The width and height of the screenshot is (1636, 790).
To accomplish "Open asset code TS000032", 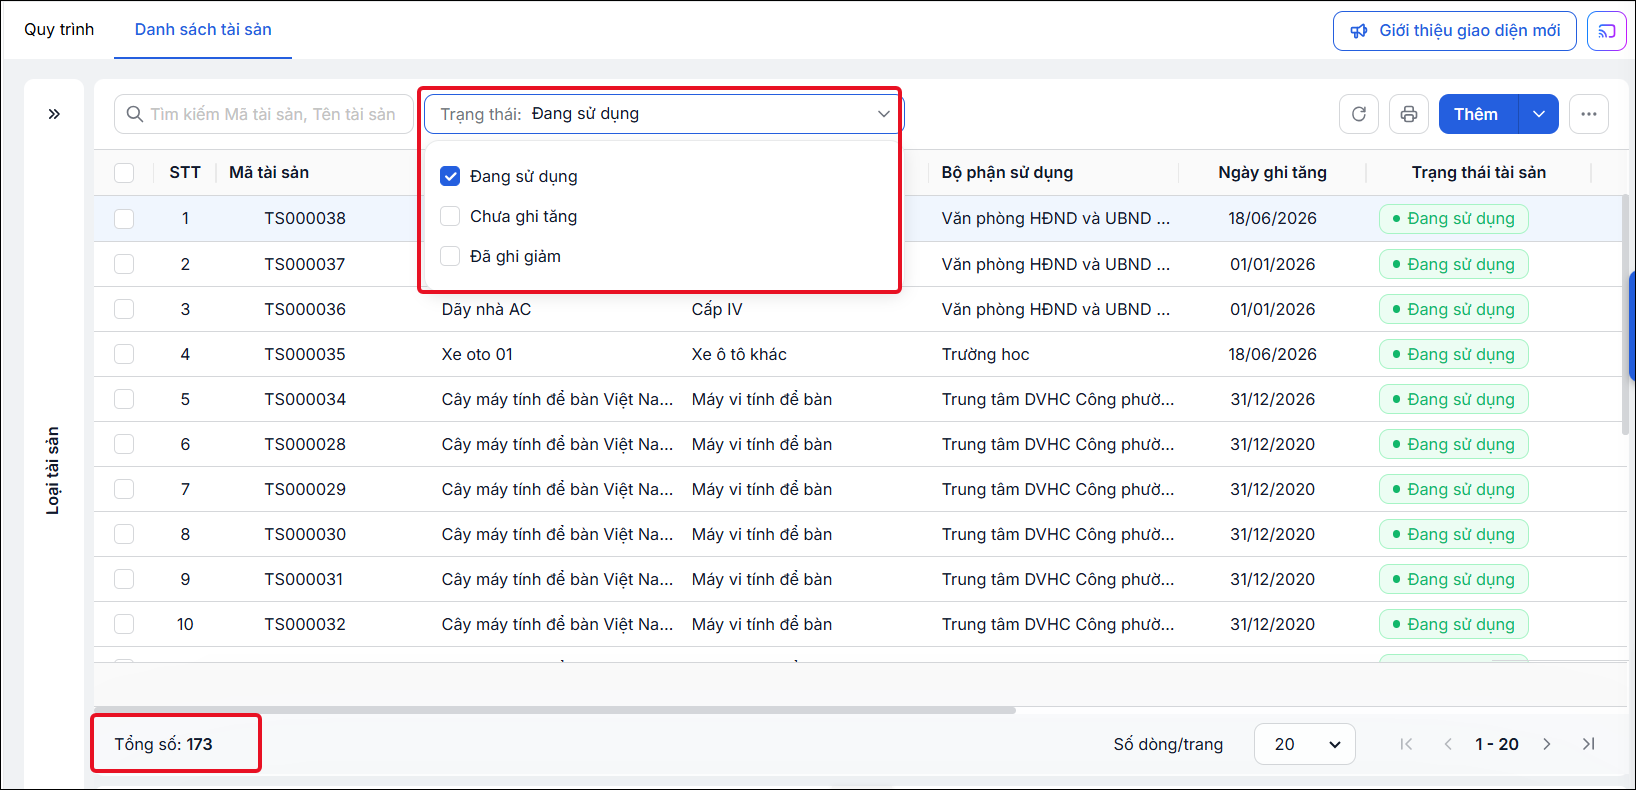I will 305,624.
